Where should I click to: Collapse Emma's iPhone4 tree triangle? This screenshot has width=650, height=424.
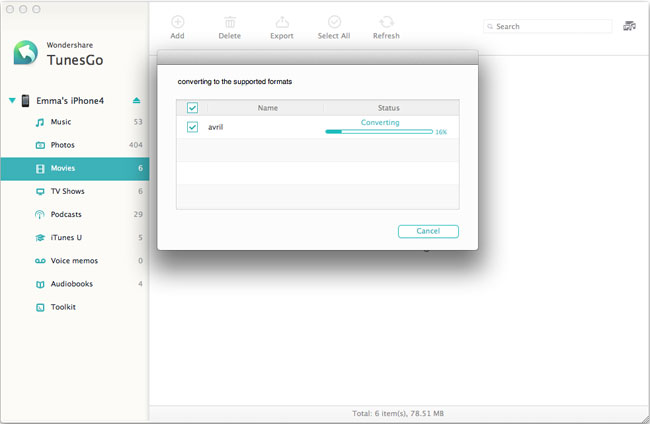tap(12, 100)
